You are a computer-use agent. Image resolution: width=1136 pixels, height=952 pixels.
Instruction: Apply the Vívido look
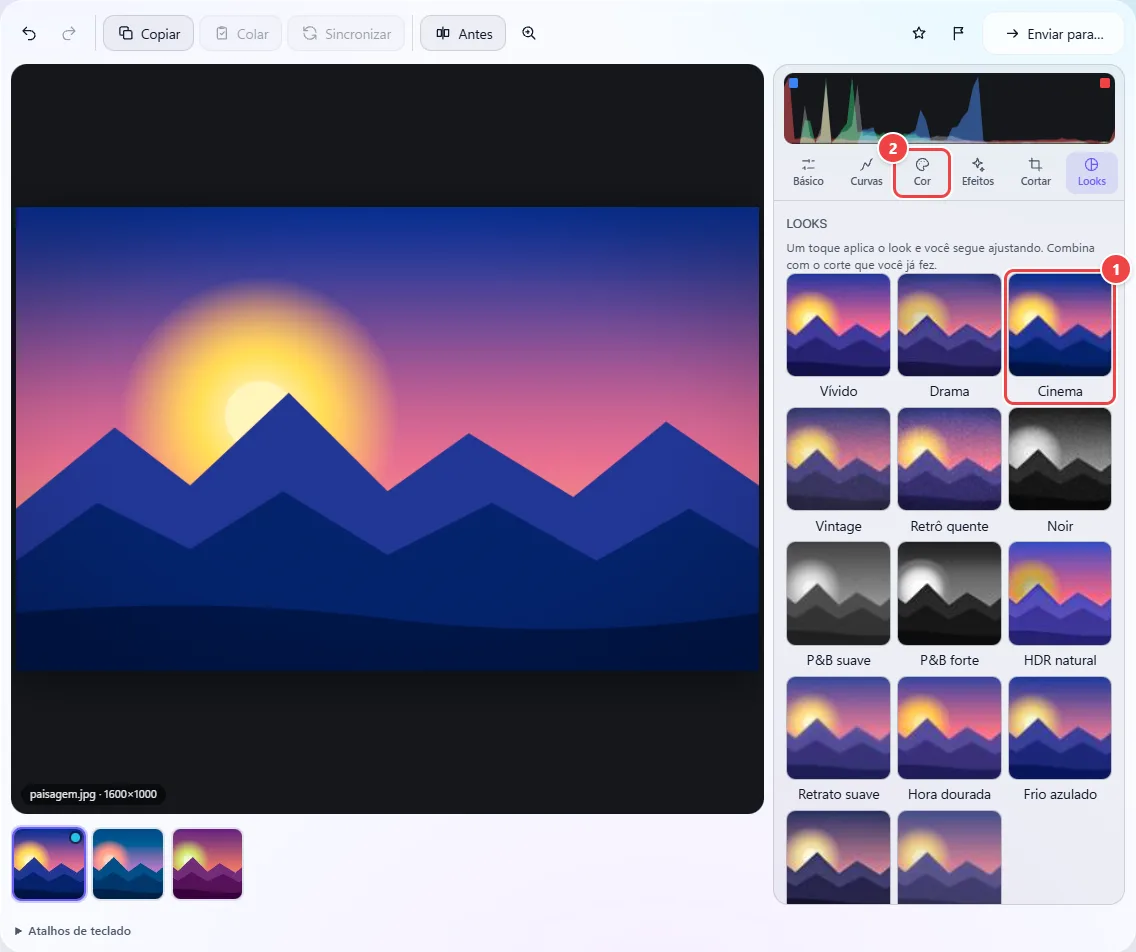pos(838,337)
